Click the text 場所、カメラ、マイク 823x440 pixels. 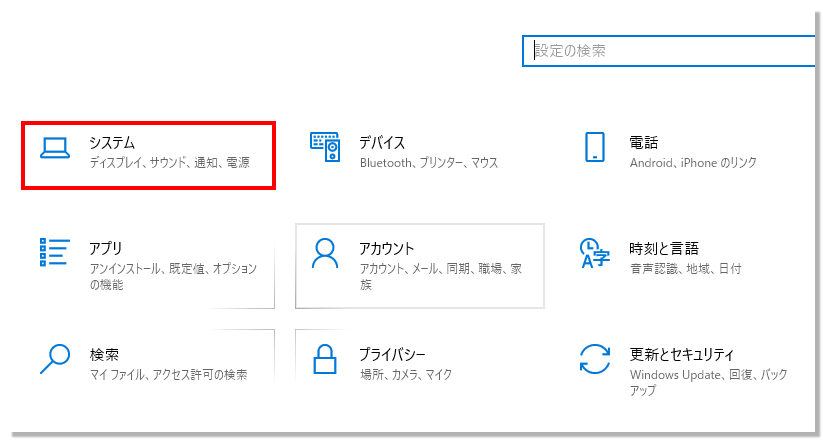(x=406, y=375)
